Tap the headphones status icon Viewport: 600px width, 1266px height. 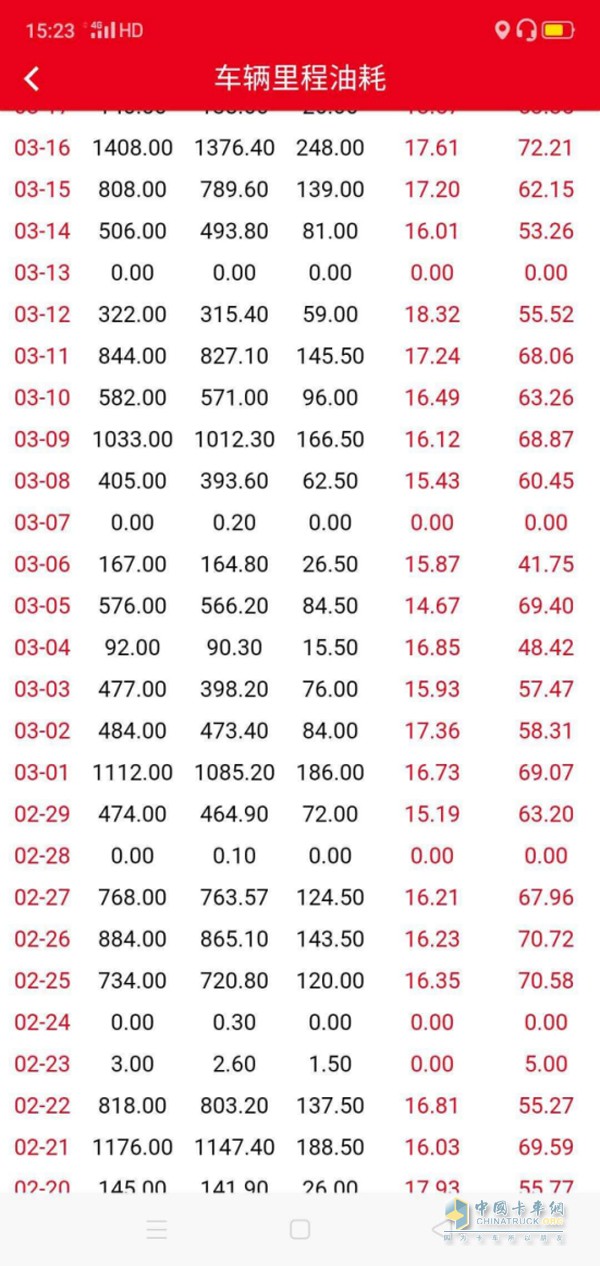[x=527, y=30]
